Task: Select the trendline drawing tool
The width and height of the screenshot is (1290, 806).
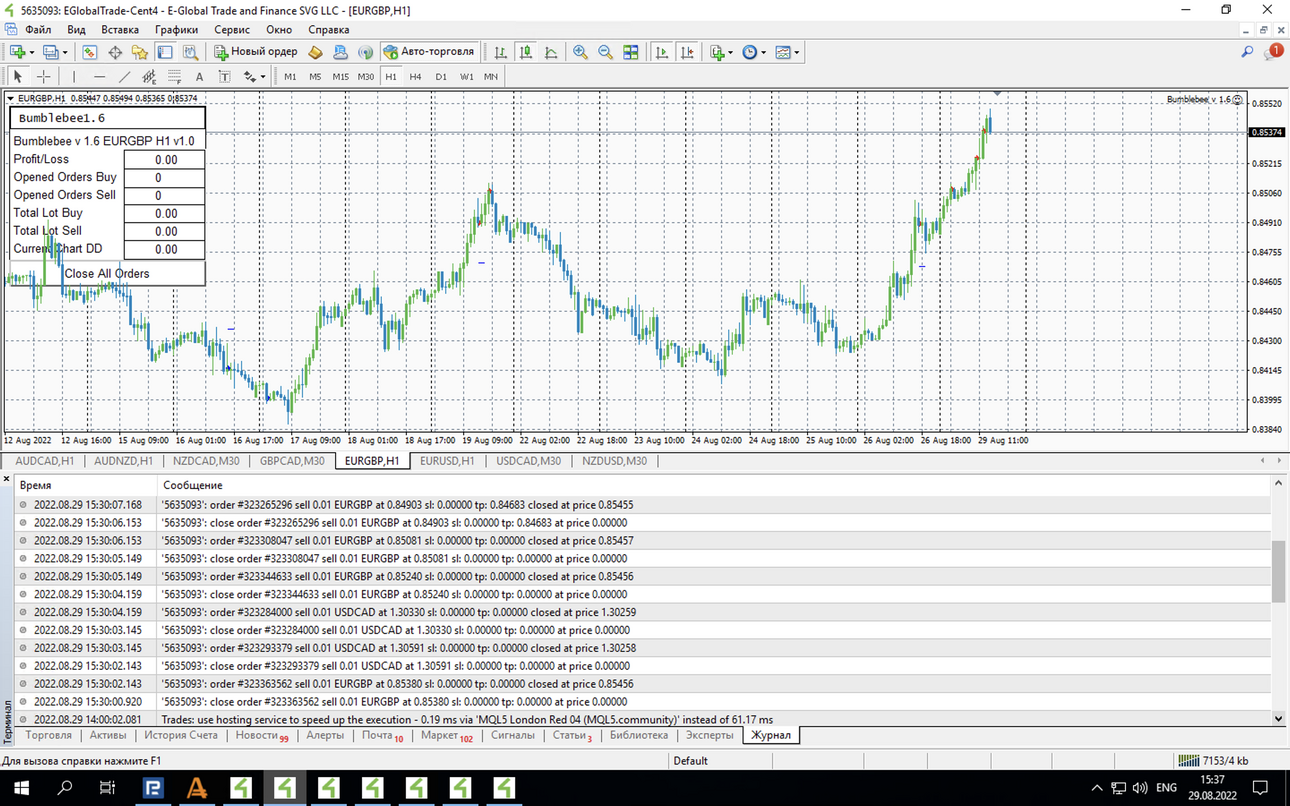Action: [x=124, y=76]
